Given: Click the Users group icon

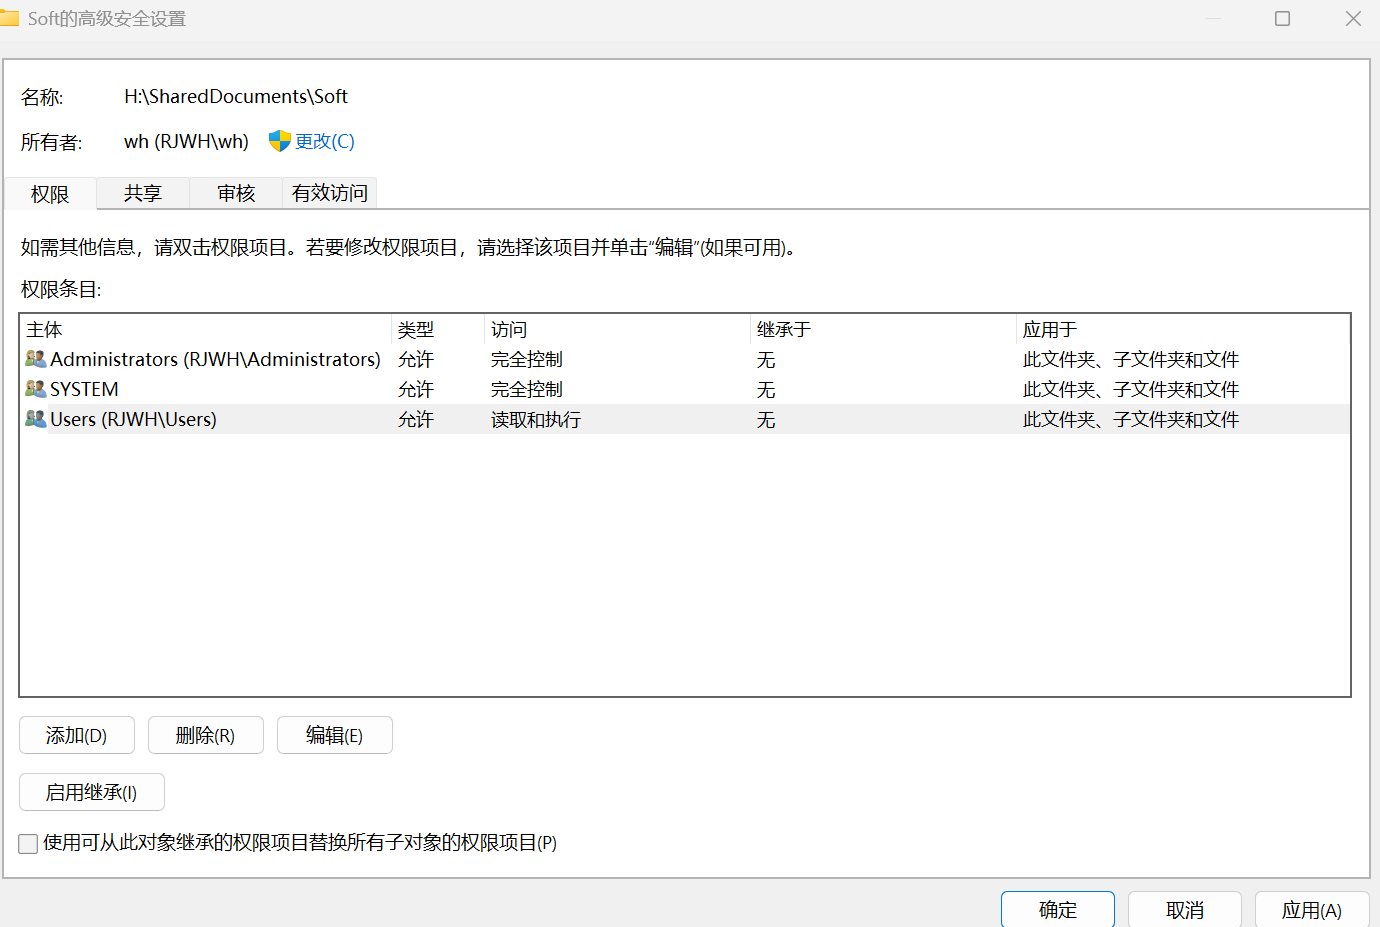Looking at the screenshot, I should (x=36, y=418).
